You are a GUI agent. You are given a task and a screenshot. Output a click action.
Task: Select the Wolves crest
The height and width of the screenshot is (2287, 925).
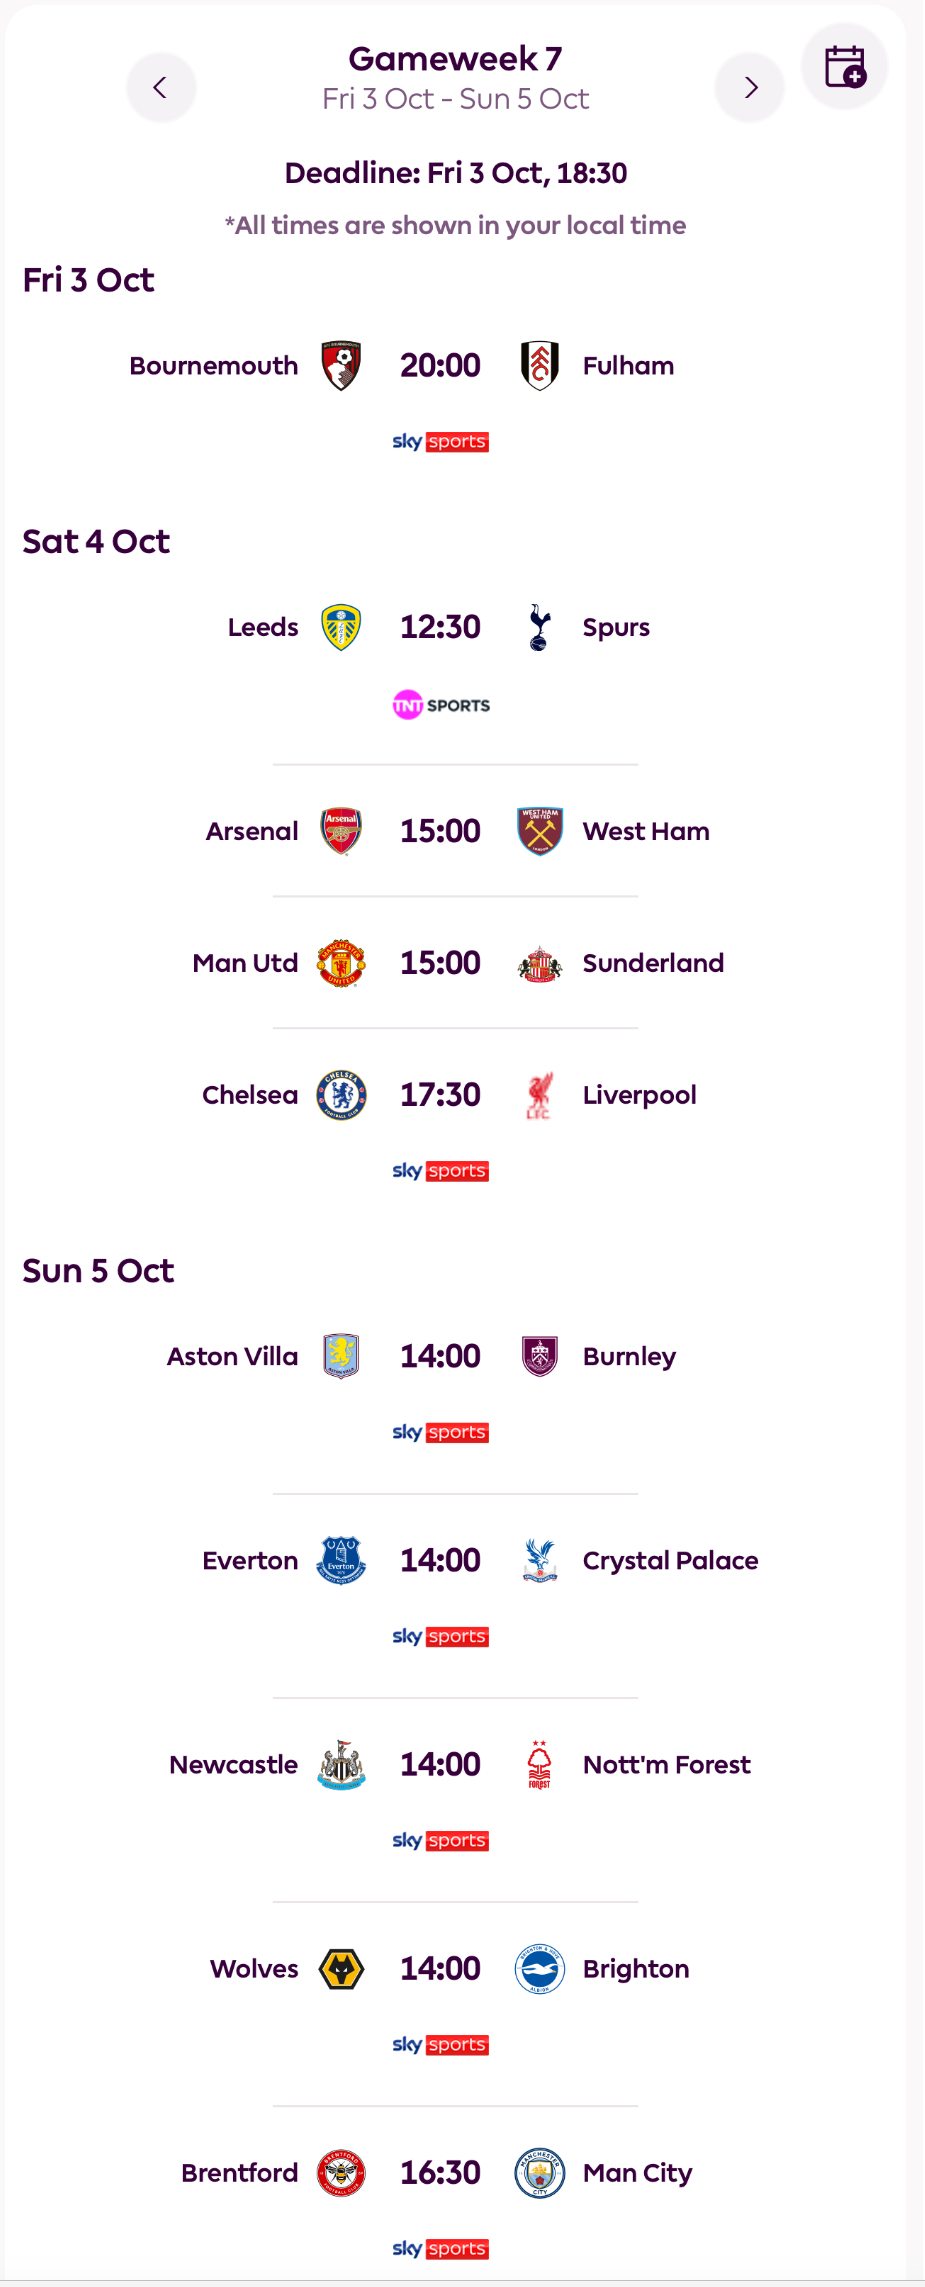[341, 1970]
